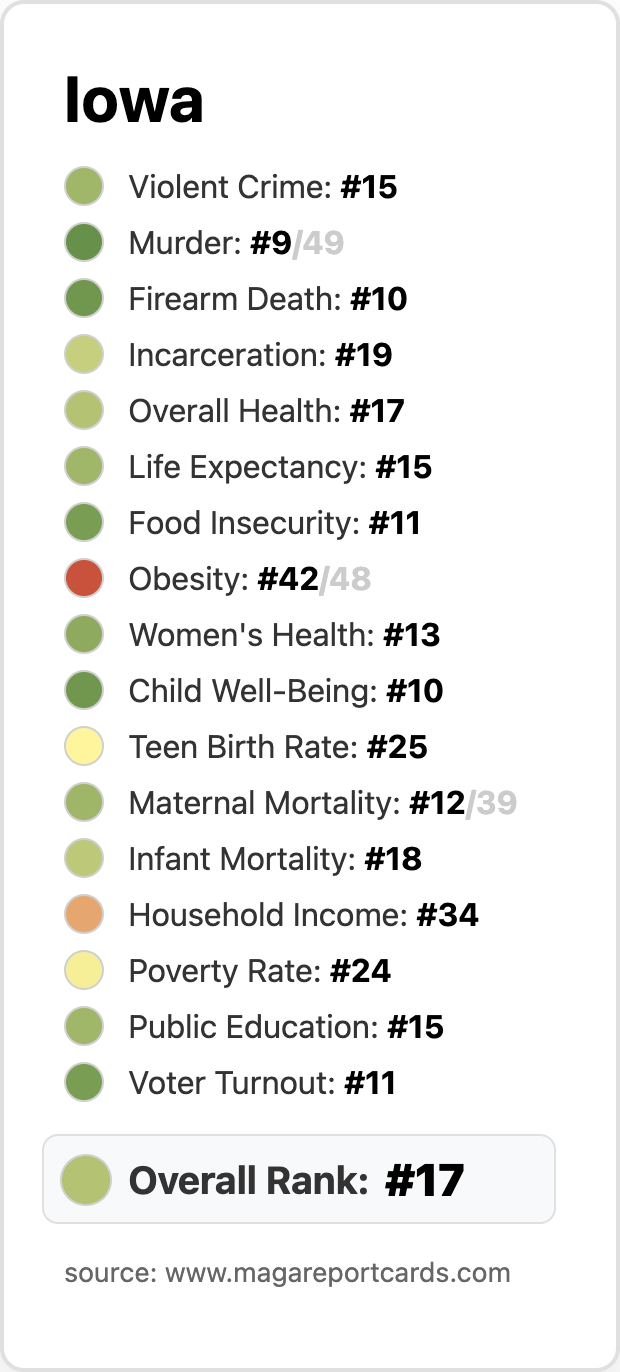Click the yellow Poverty Rate indicator dot
The height and width of the screenshot is (1372, 620).
pyautogui.click(x=84, y=971)
